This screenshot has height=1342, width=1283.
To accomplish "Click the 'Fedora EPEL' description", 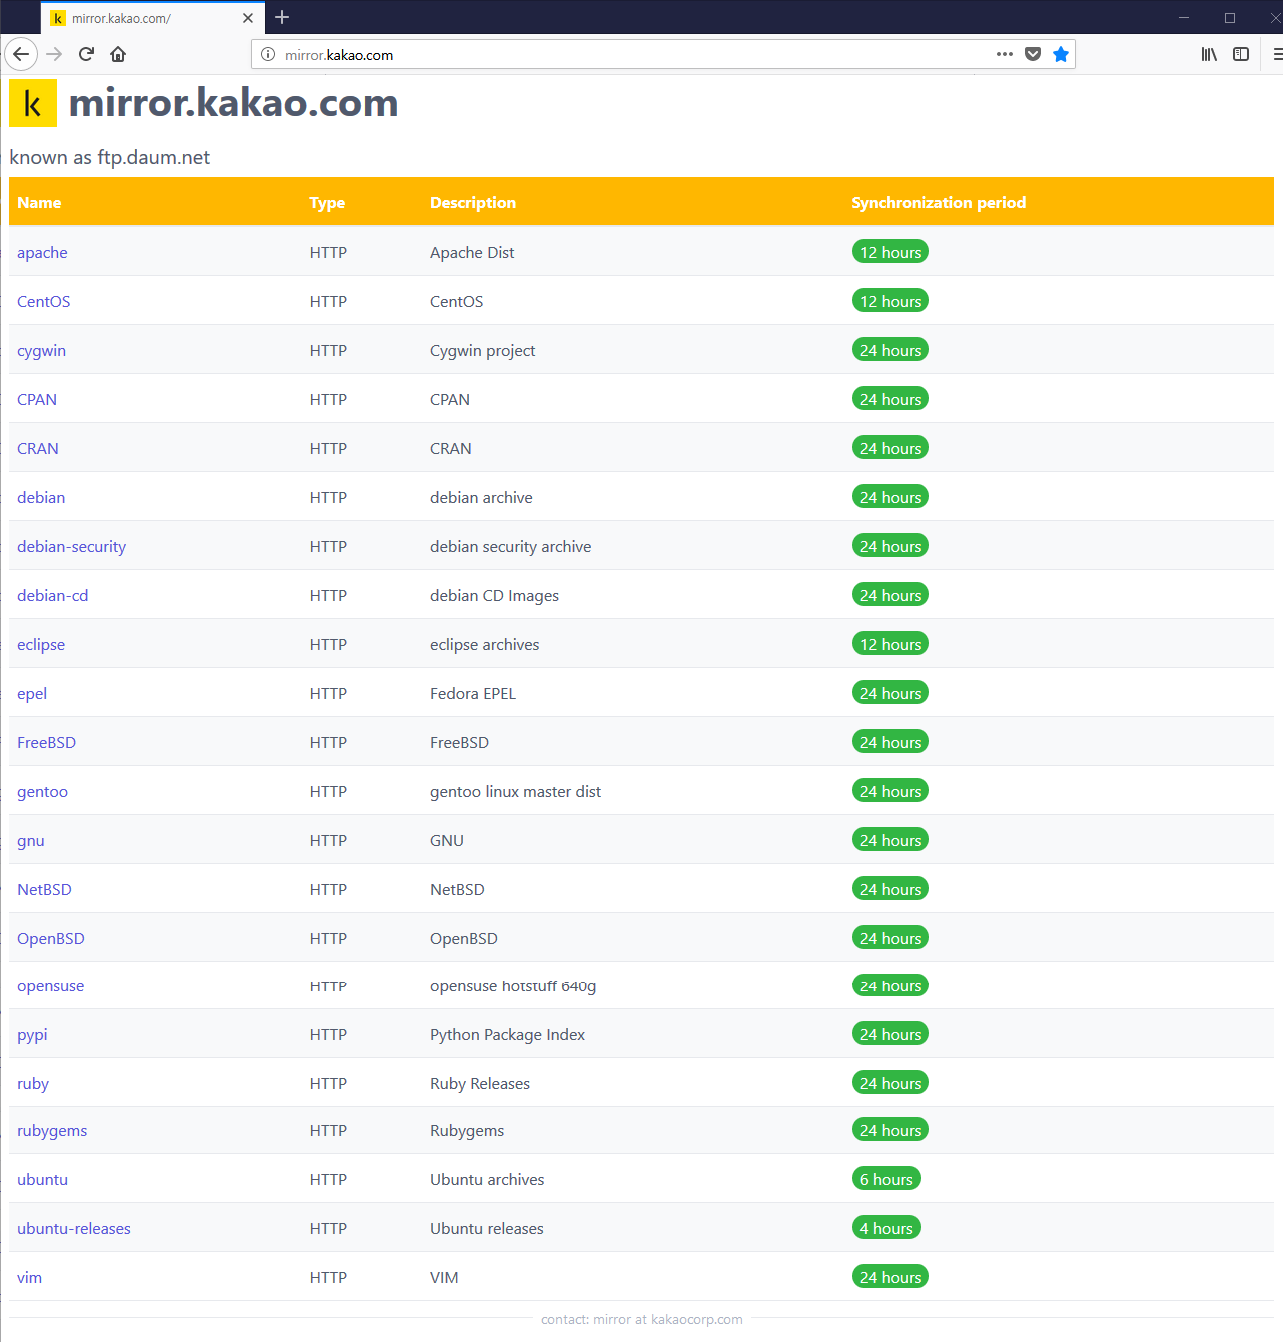I will [473, 693].
